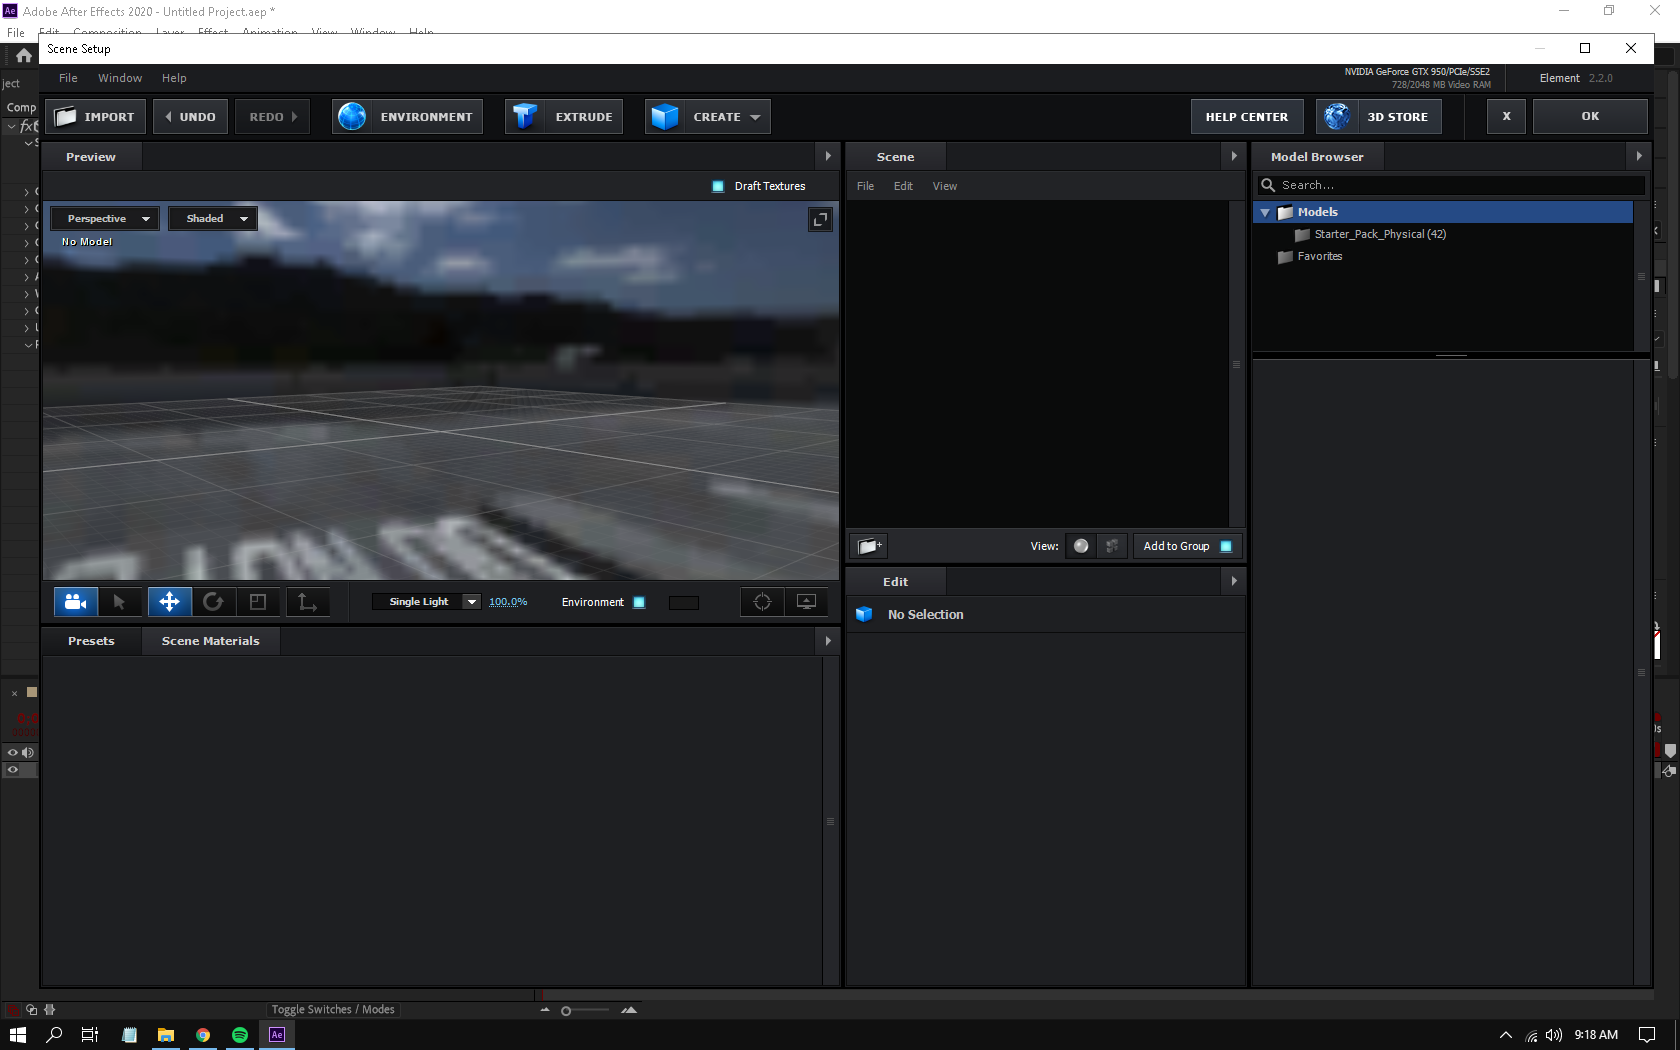
Task: Click the axis orientation tool icon
Action: [x=307, y=602]
